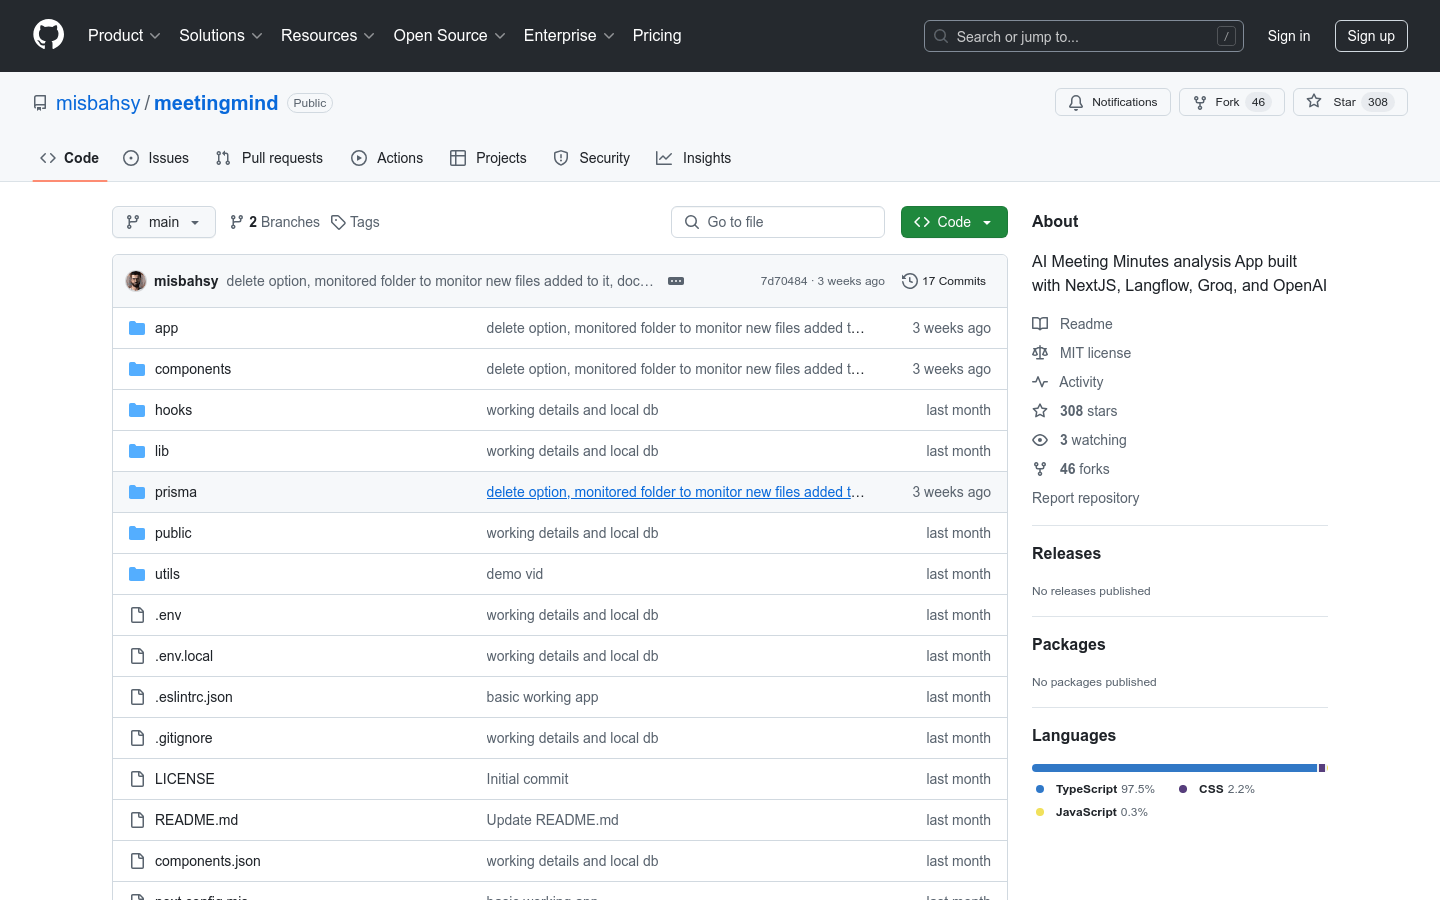The width and height of the screenshot is (1440, 900).
Task: Switch to the Issues tab
Action: pyautogui.click(x=156, y=158)
